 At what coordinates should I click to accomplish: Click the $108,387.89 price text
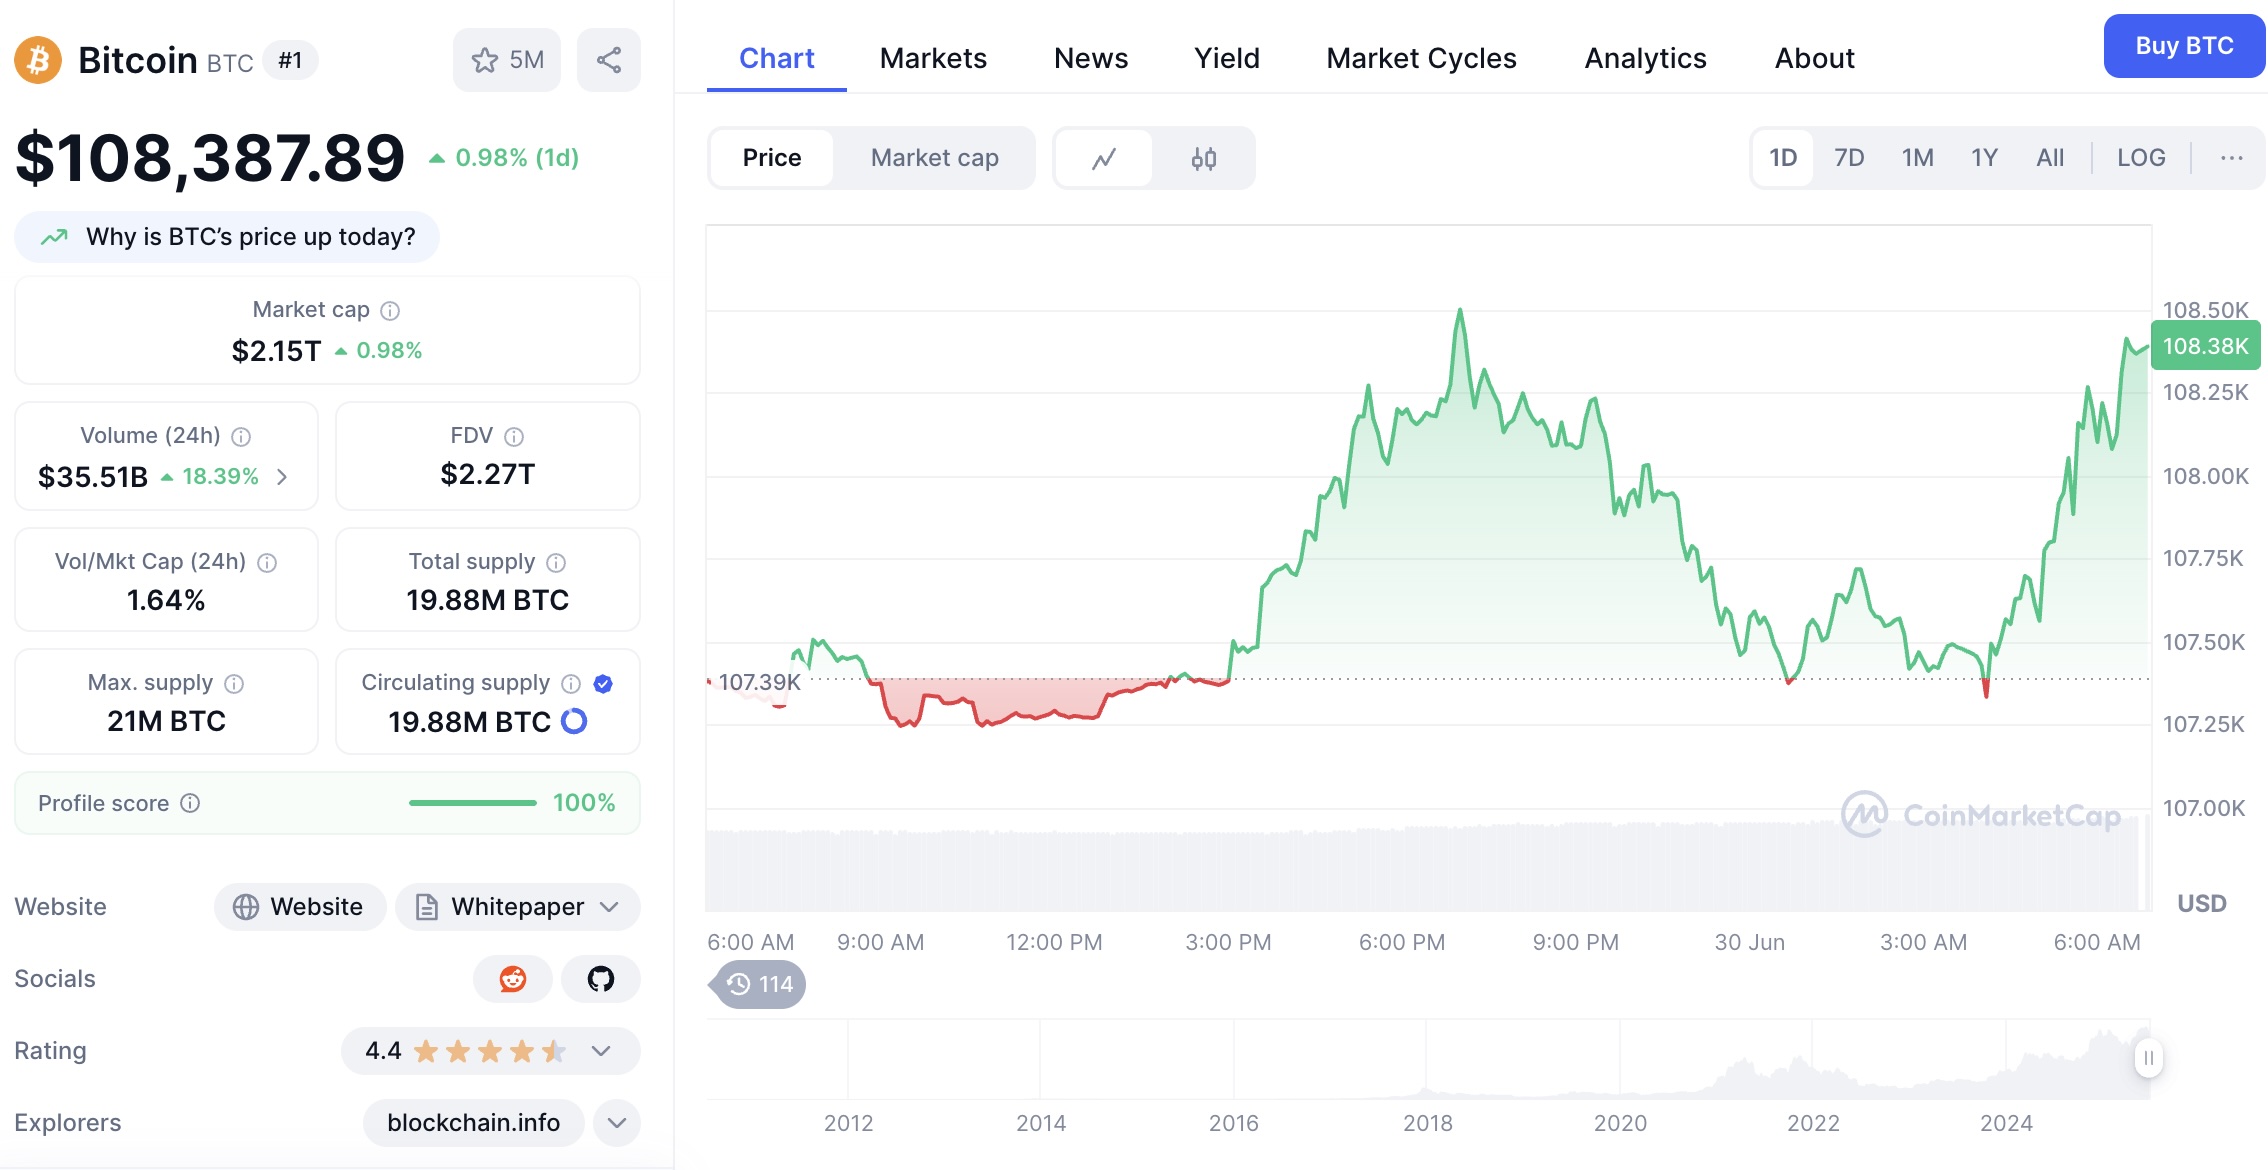(210, 158)
